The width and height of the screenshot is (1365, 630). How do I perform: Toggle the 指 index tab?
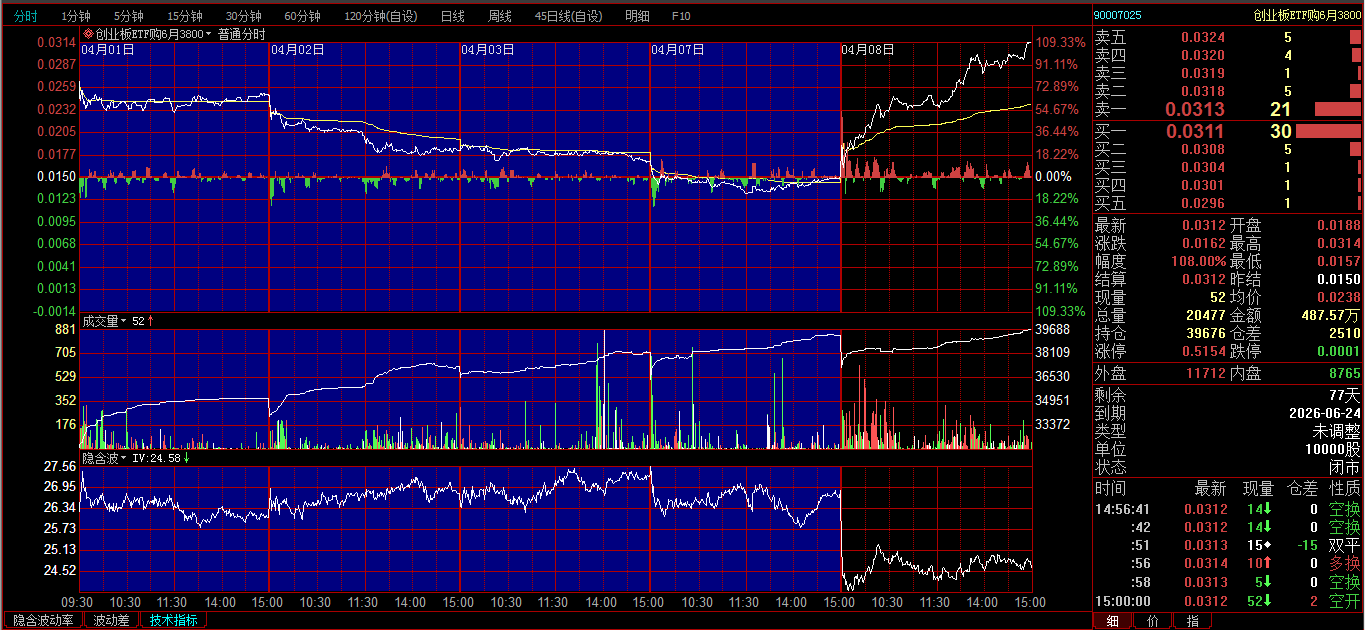[x=1192, y=621]
